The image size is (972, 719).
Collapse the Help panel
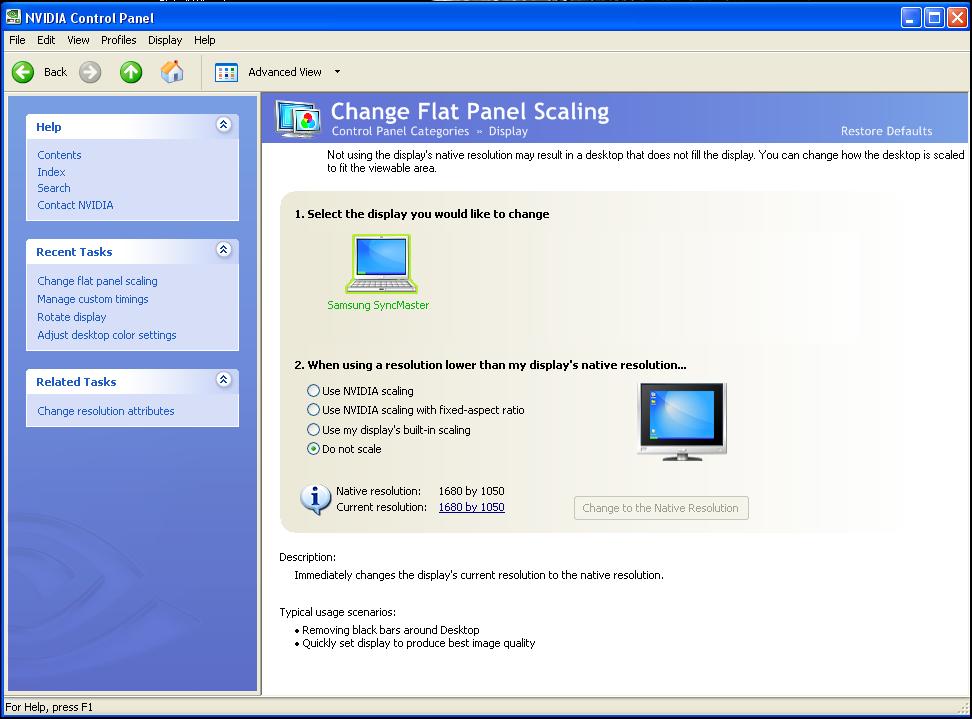[223, 125]
